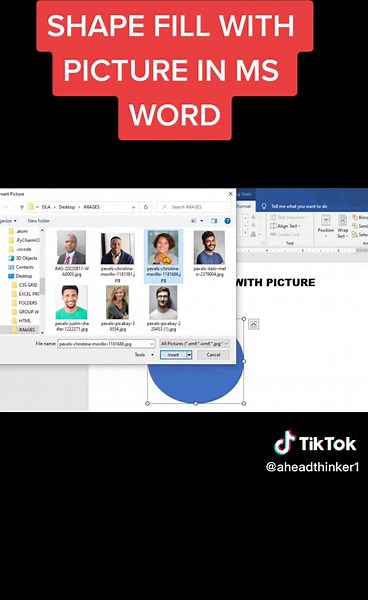Image resolution: width=368 pixels, height=600 pixels.
Task: Open Align Text dropdown in Word ribbon
Action: [286, 226]
